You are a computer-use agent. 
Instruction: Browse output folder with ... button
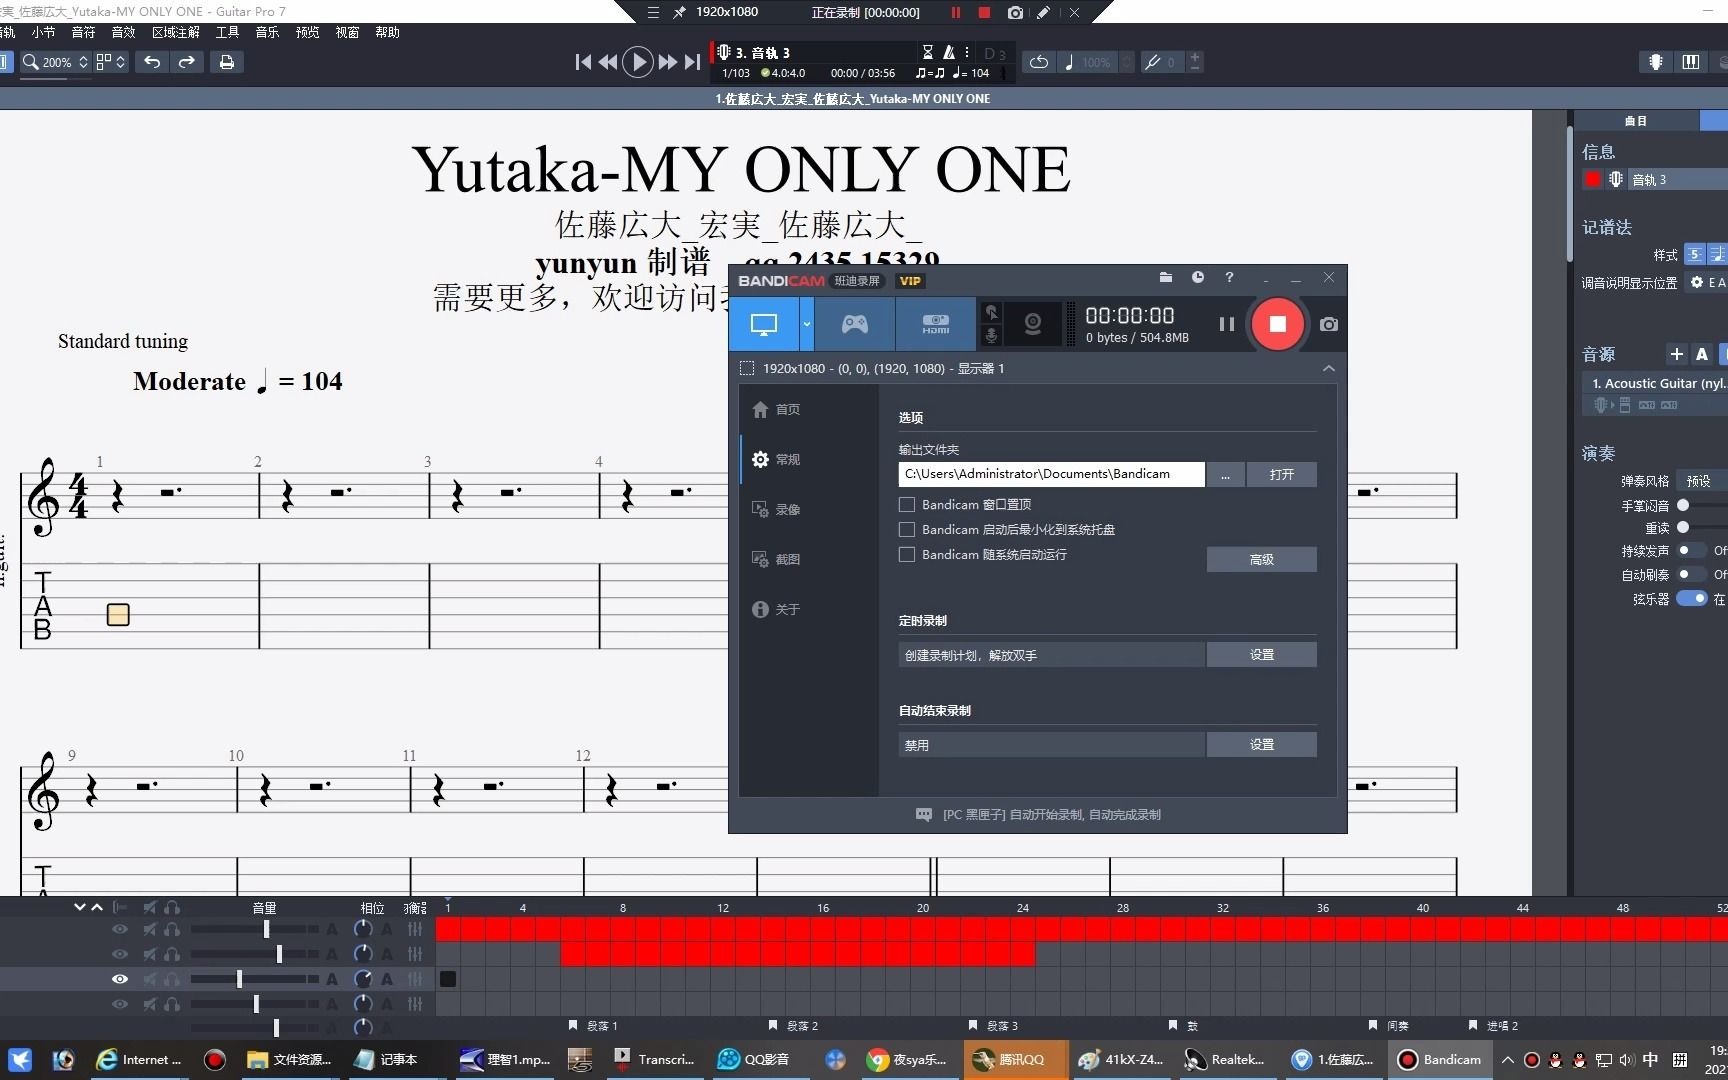click(1225, 474)
